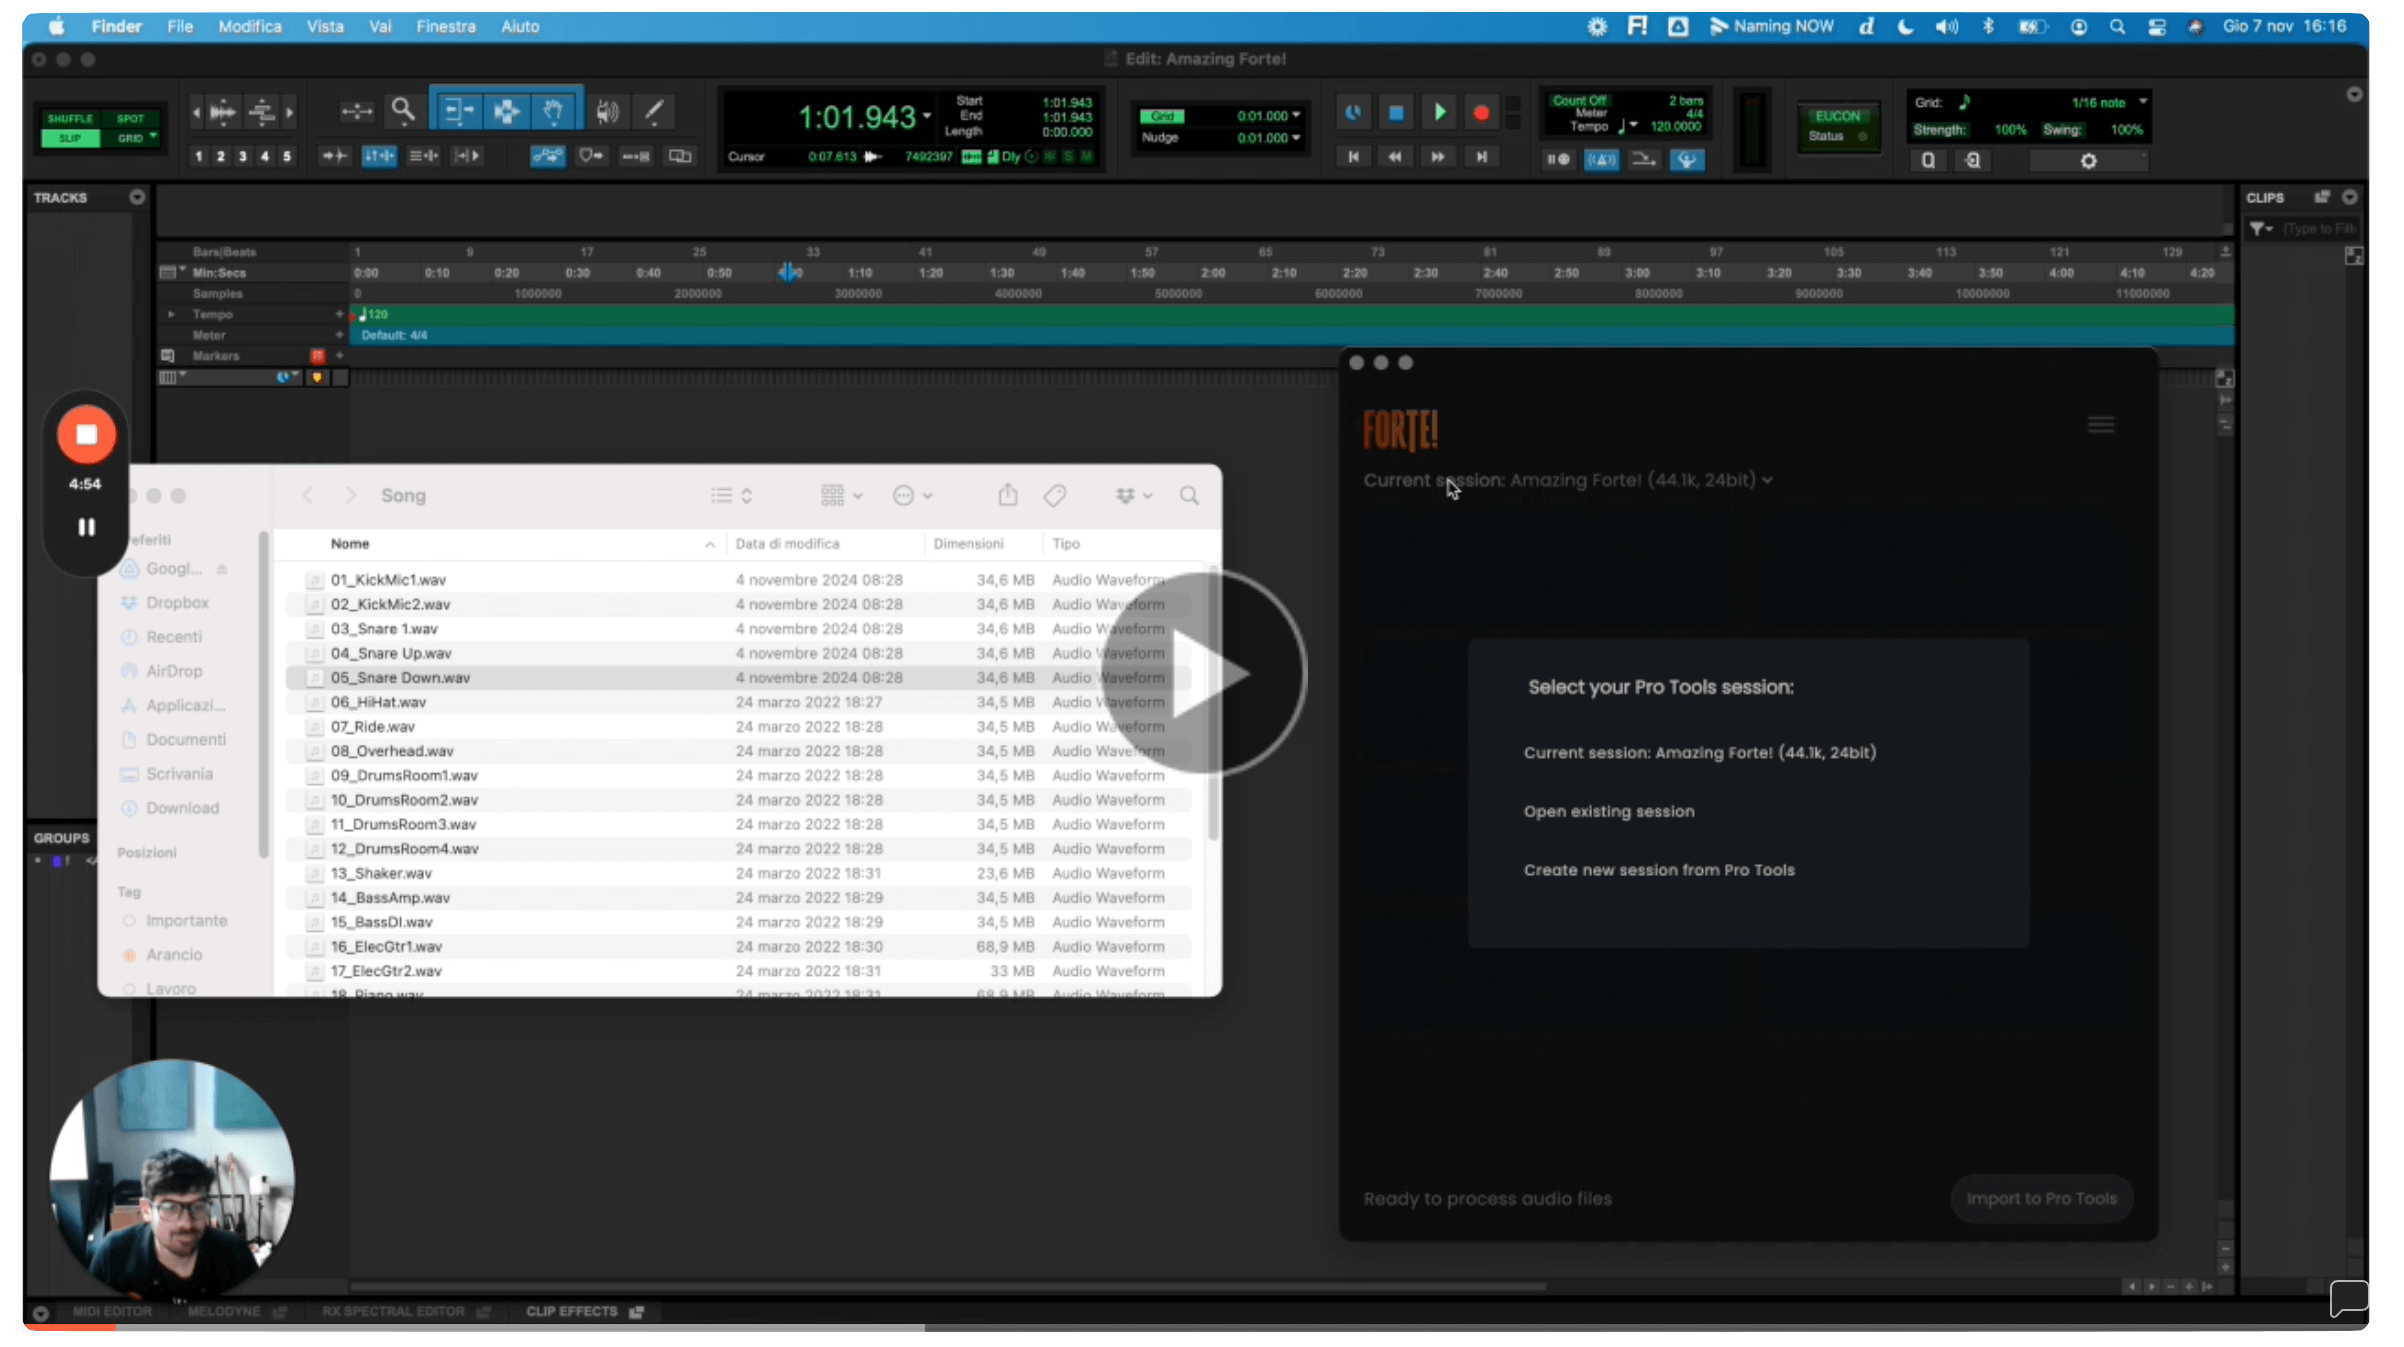Sort by Dimensioni column header
This screenshot has width=2404, height=1347.
click(x=968, y=544)
